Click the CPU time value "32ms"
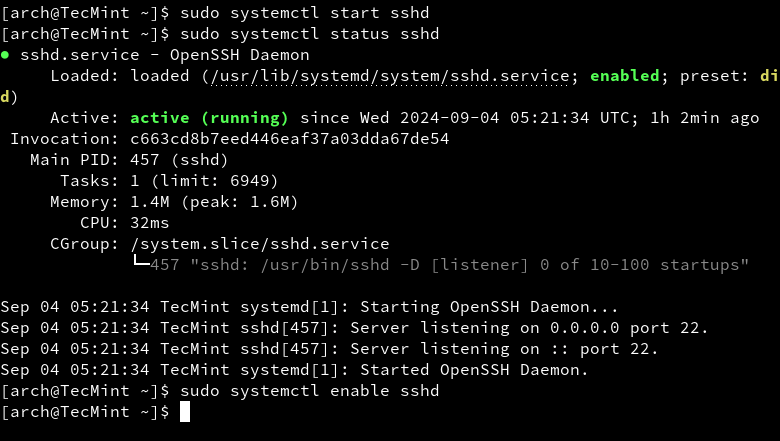 coord(149,222)
